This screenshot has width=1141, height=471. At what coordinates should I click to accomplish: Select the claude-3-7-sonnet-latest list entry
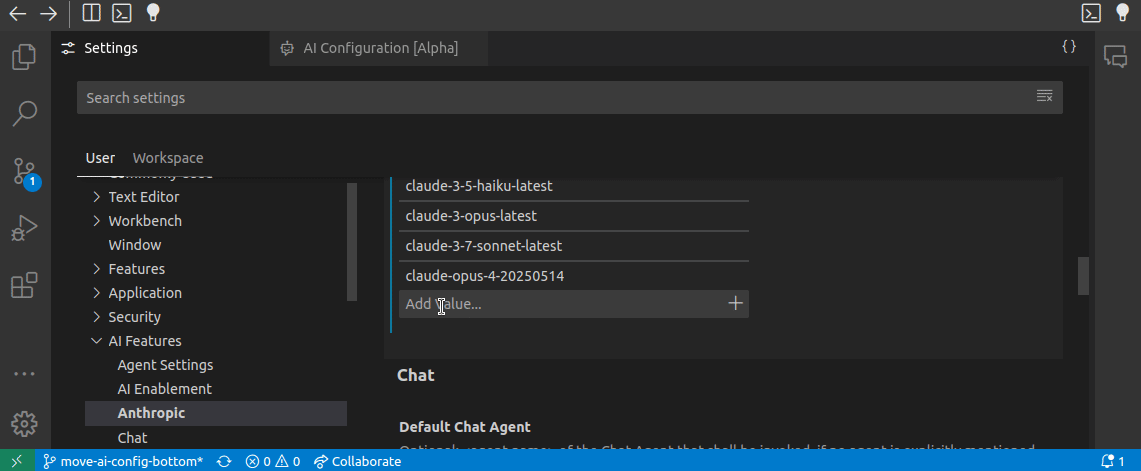573,246
